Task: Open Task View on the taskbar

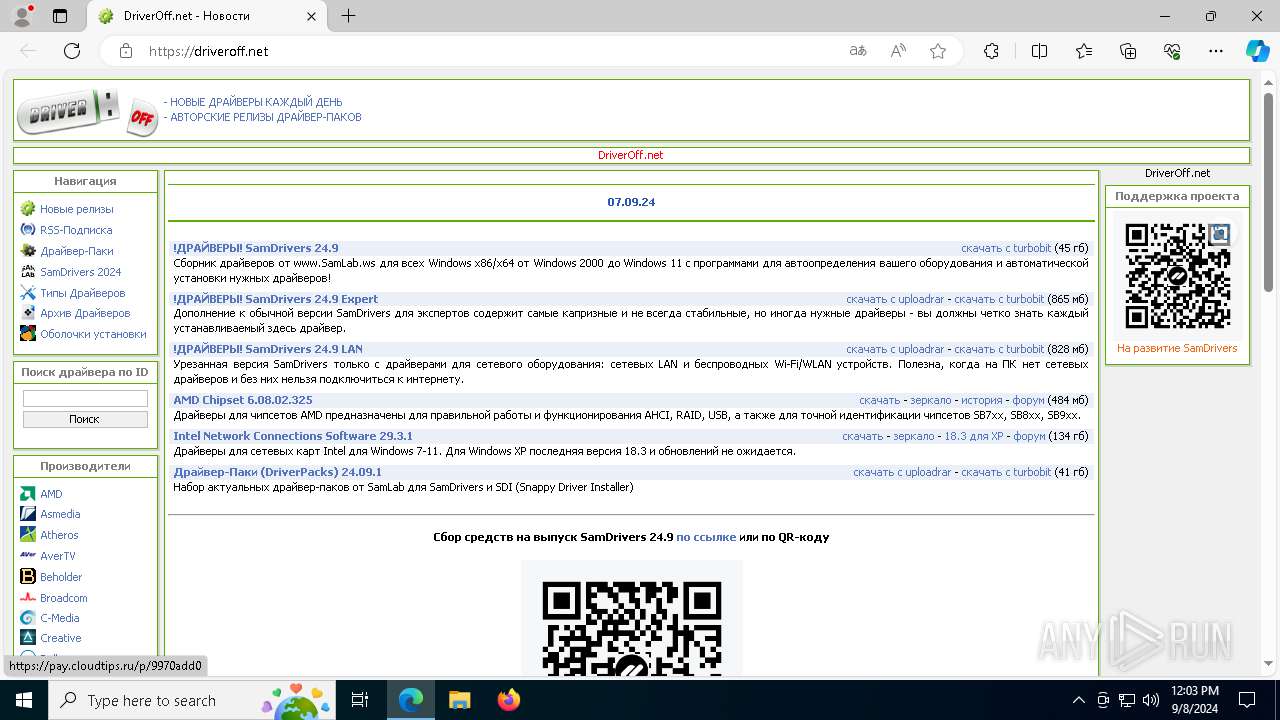Action: (360, 700)
